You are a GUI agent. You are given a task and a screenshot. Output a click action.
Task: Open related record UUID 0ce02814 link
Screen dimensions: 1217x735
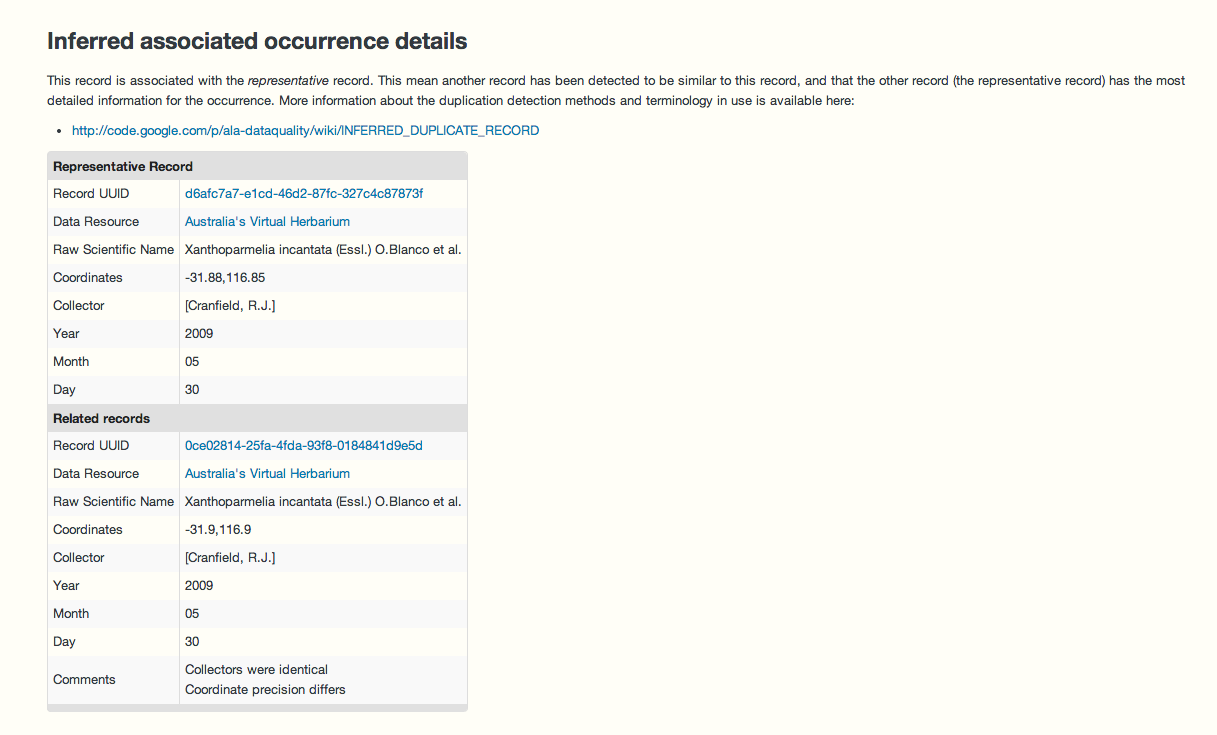[x=304, y=445]
